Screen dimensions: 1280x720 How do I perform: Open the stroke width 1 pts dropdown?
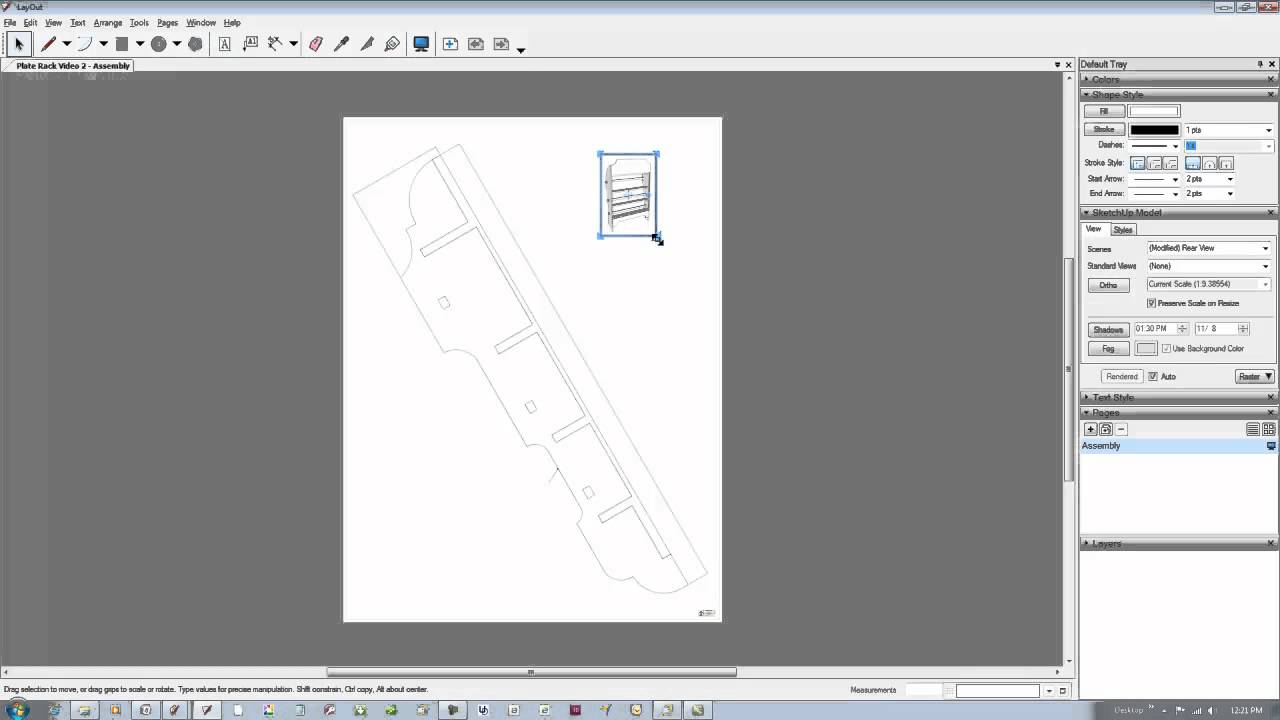coord(1229,130)
